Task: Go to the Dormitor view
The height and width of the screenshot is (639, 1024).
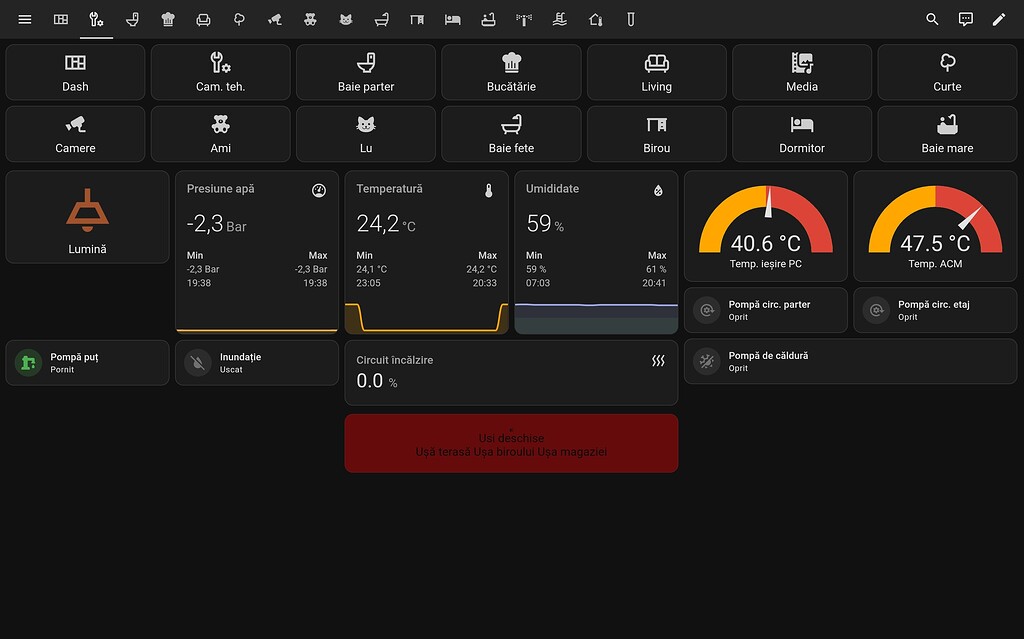Action: (802, 134)
